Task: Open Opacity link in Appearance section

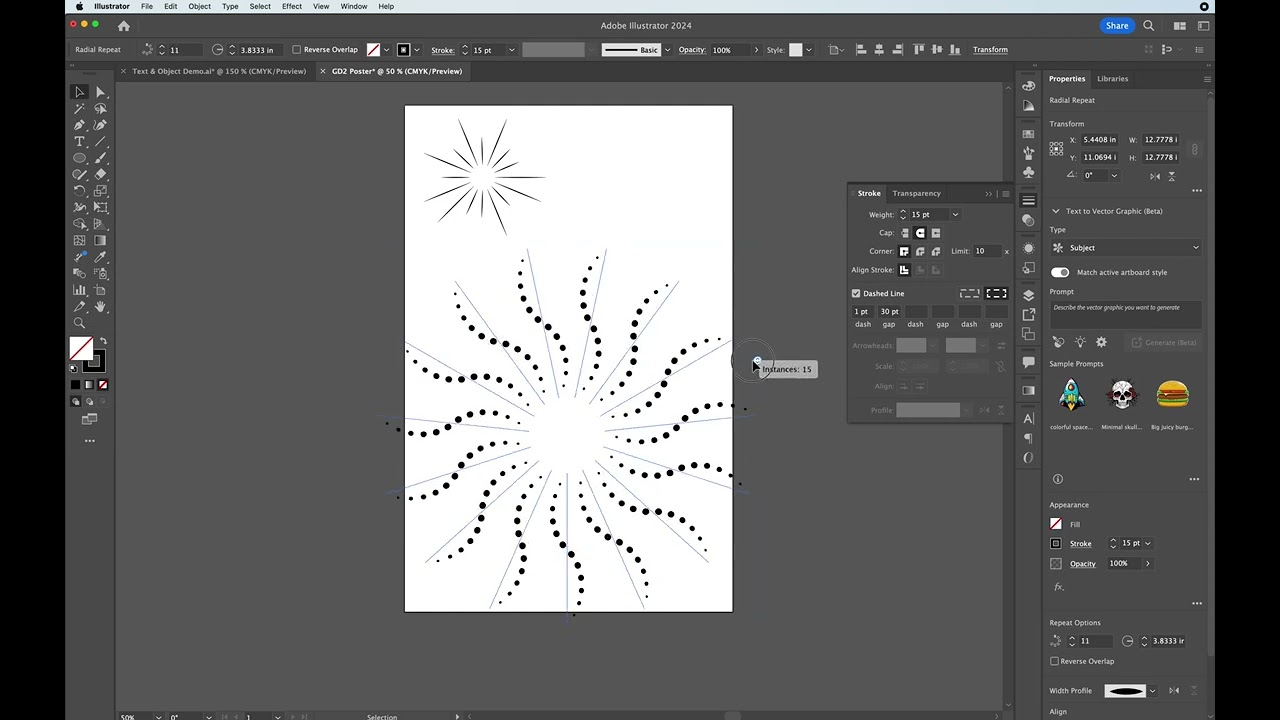Action: (x=1083, y=564)
